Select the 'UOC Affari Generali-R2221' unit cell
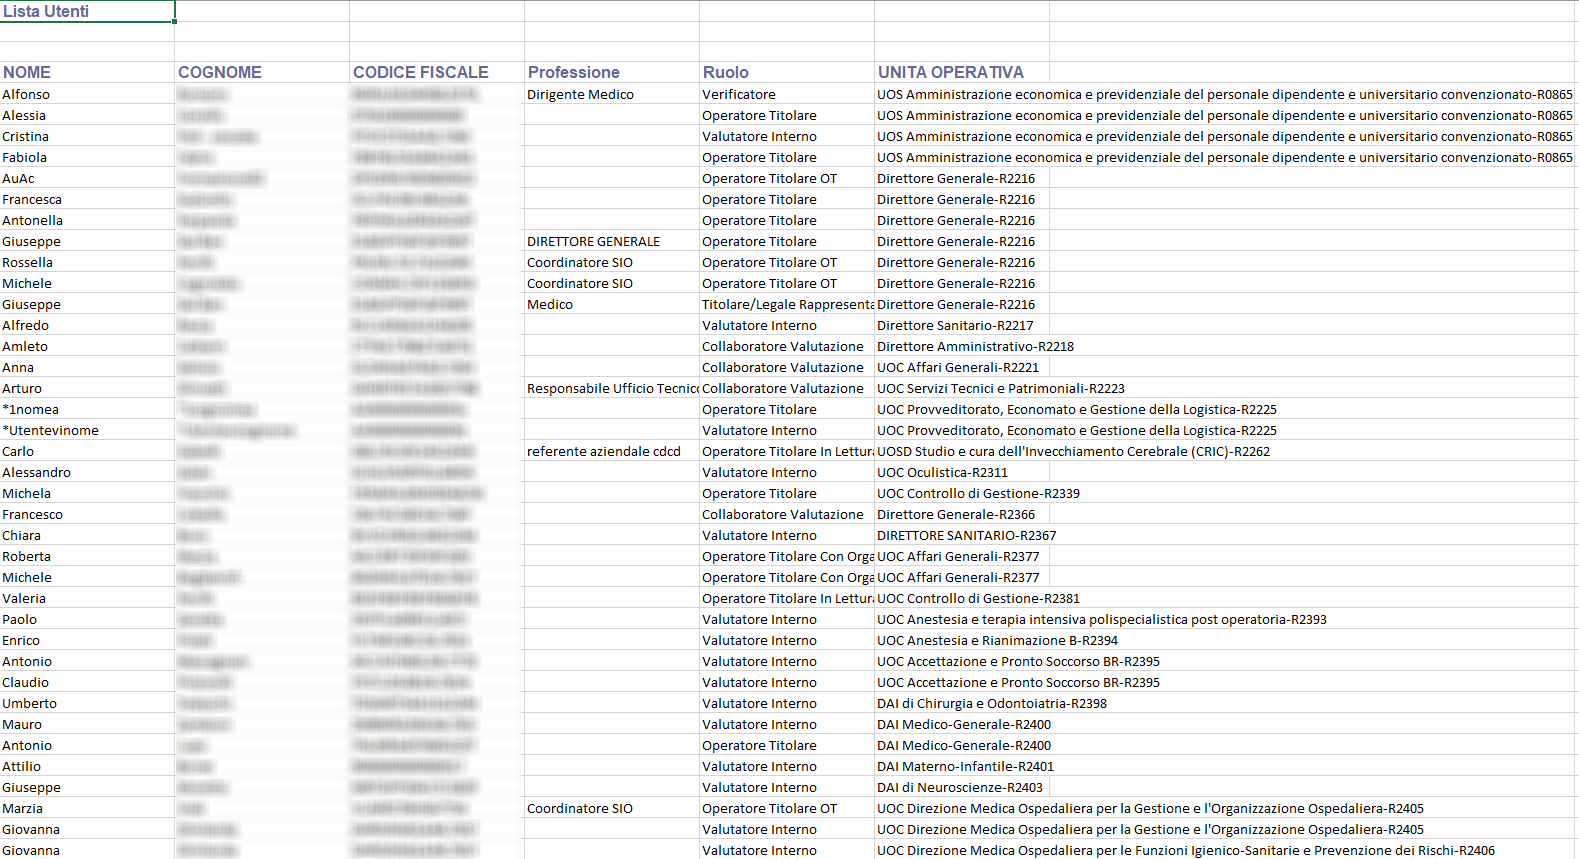Screen dimensions: 1579x859 [x=962, y=367]
